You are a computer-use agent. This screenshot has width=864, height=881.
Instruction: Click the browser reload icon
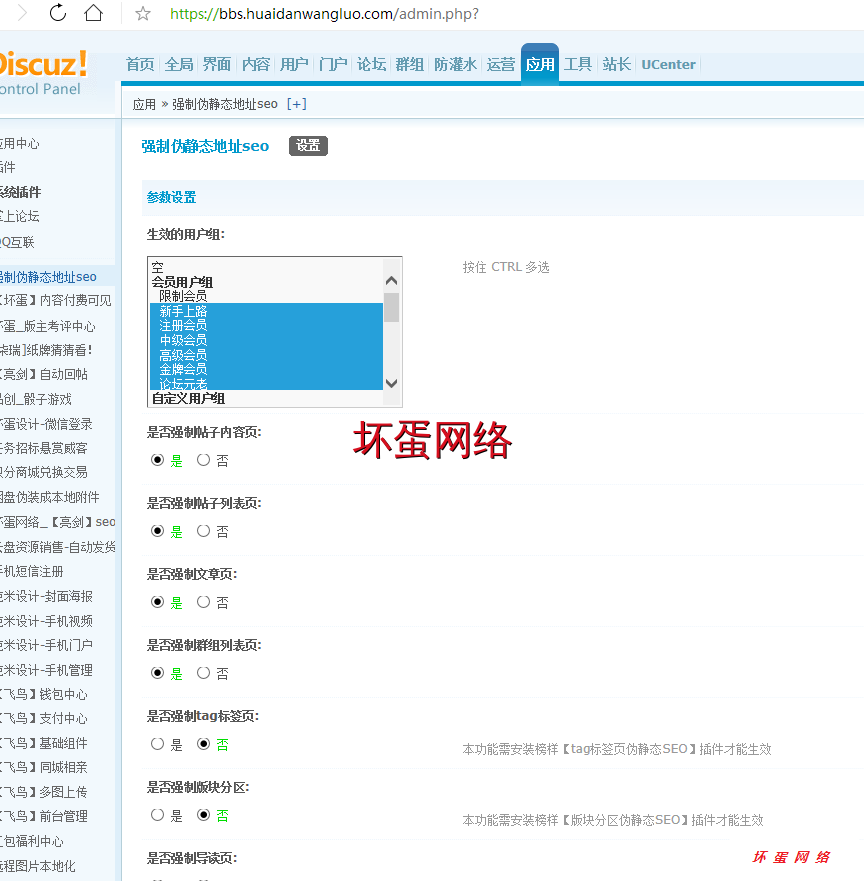click(58, 12)
